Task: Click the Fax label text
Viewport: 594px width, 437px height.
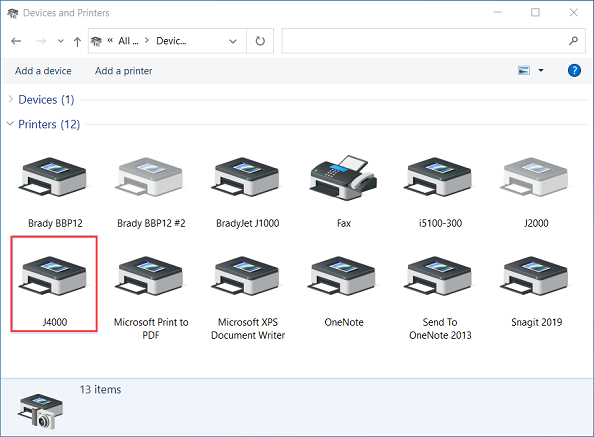Action: [344, 223]
